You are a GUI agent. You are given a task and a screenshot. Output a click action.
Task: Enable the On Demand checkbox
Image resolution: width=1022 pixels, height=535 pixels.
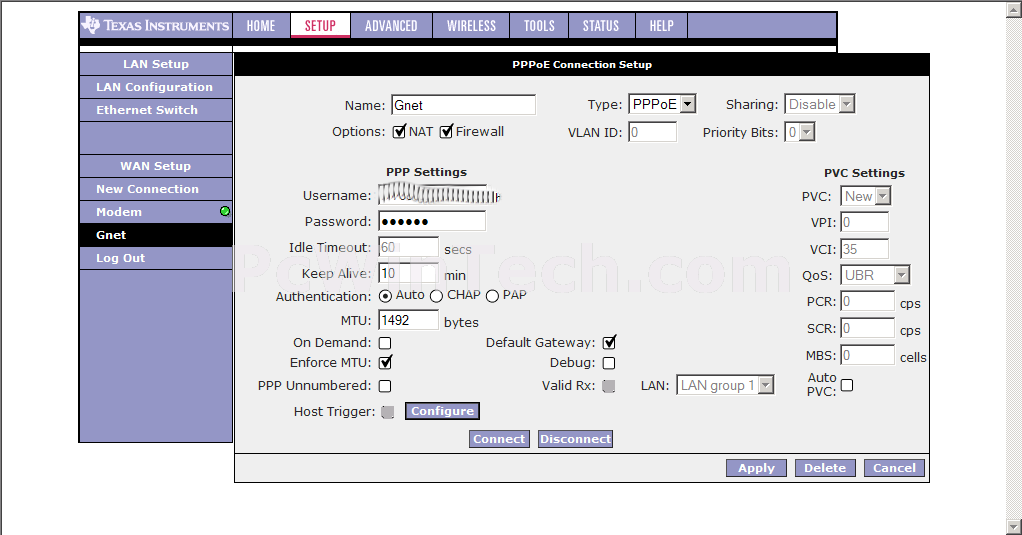coord(385,343)
